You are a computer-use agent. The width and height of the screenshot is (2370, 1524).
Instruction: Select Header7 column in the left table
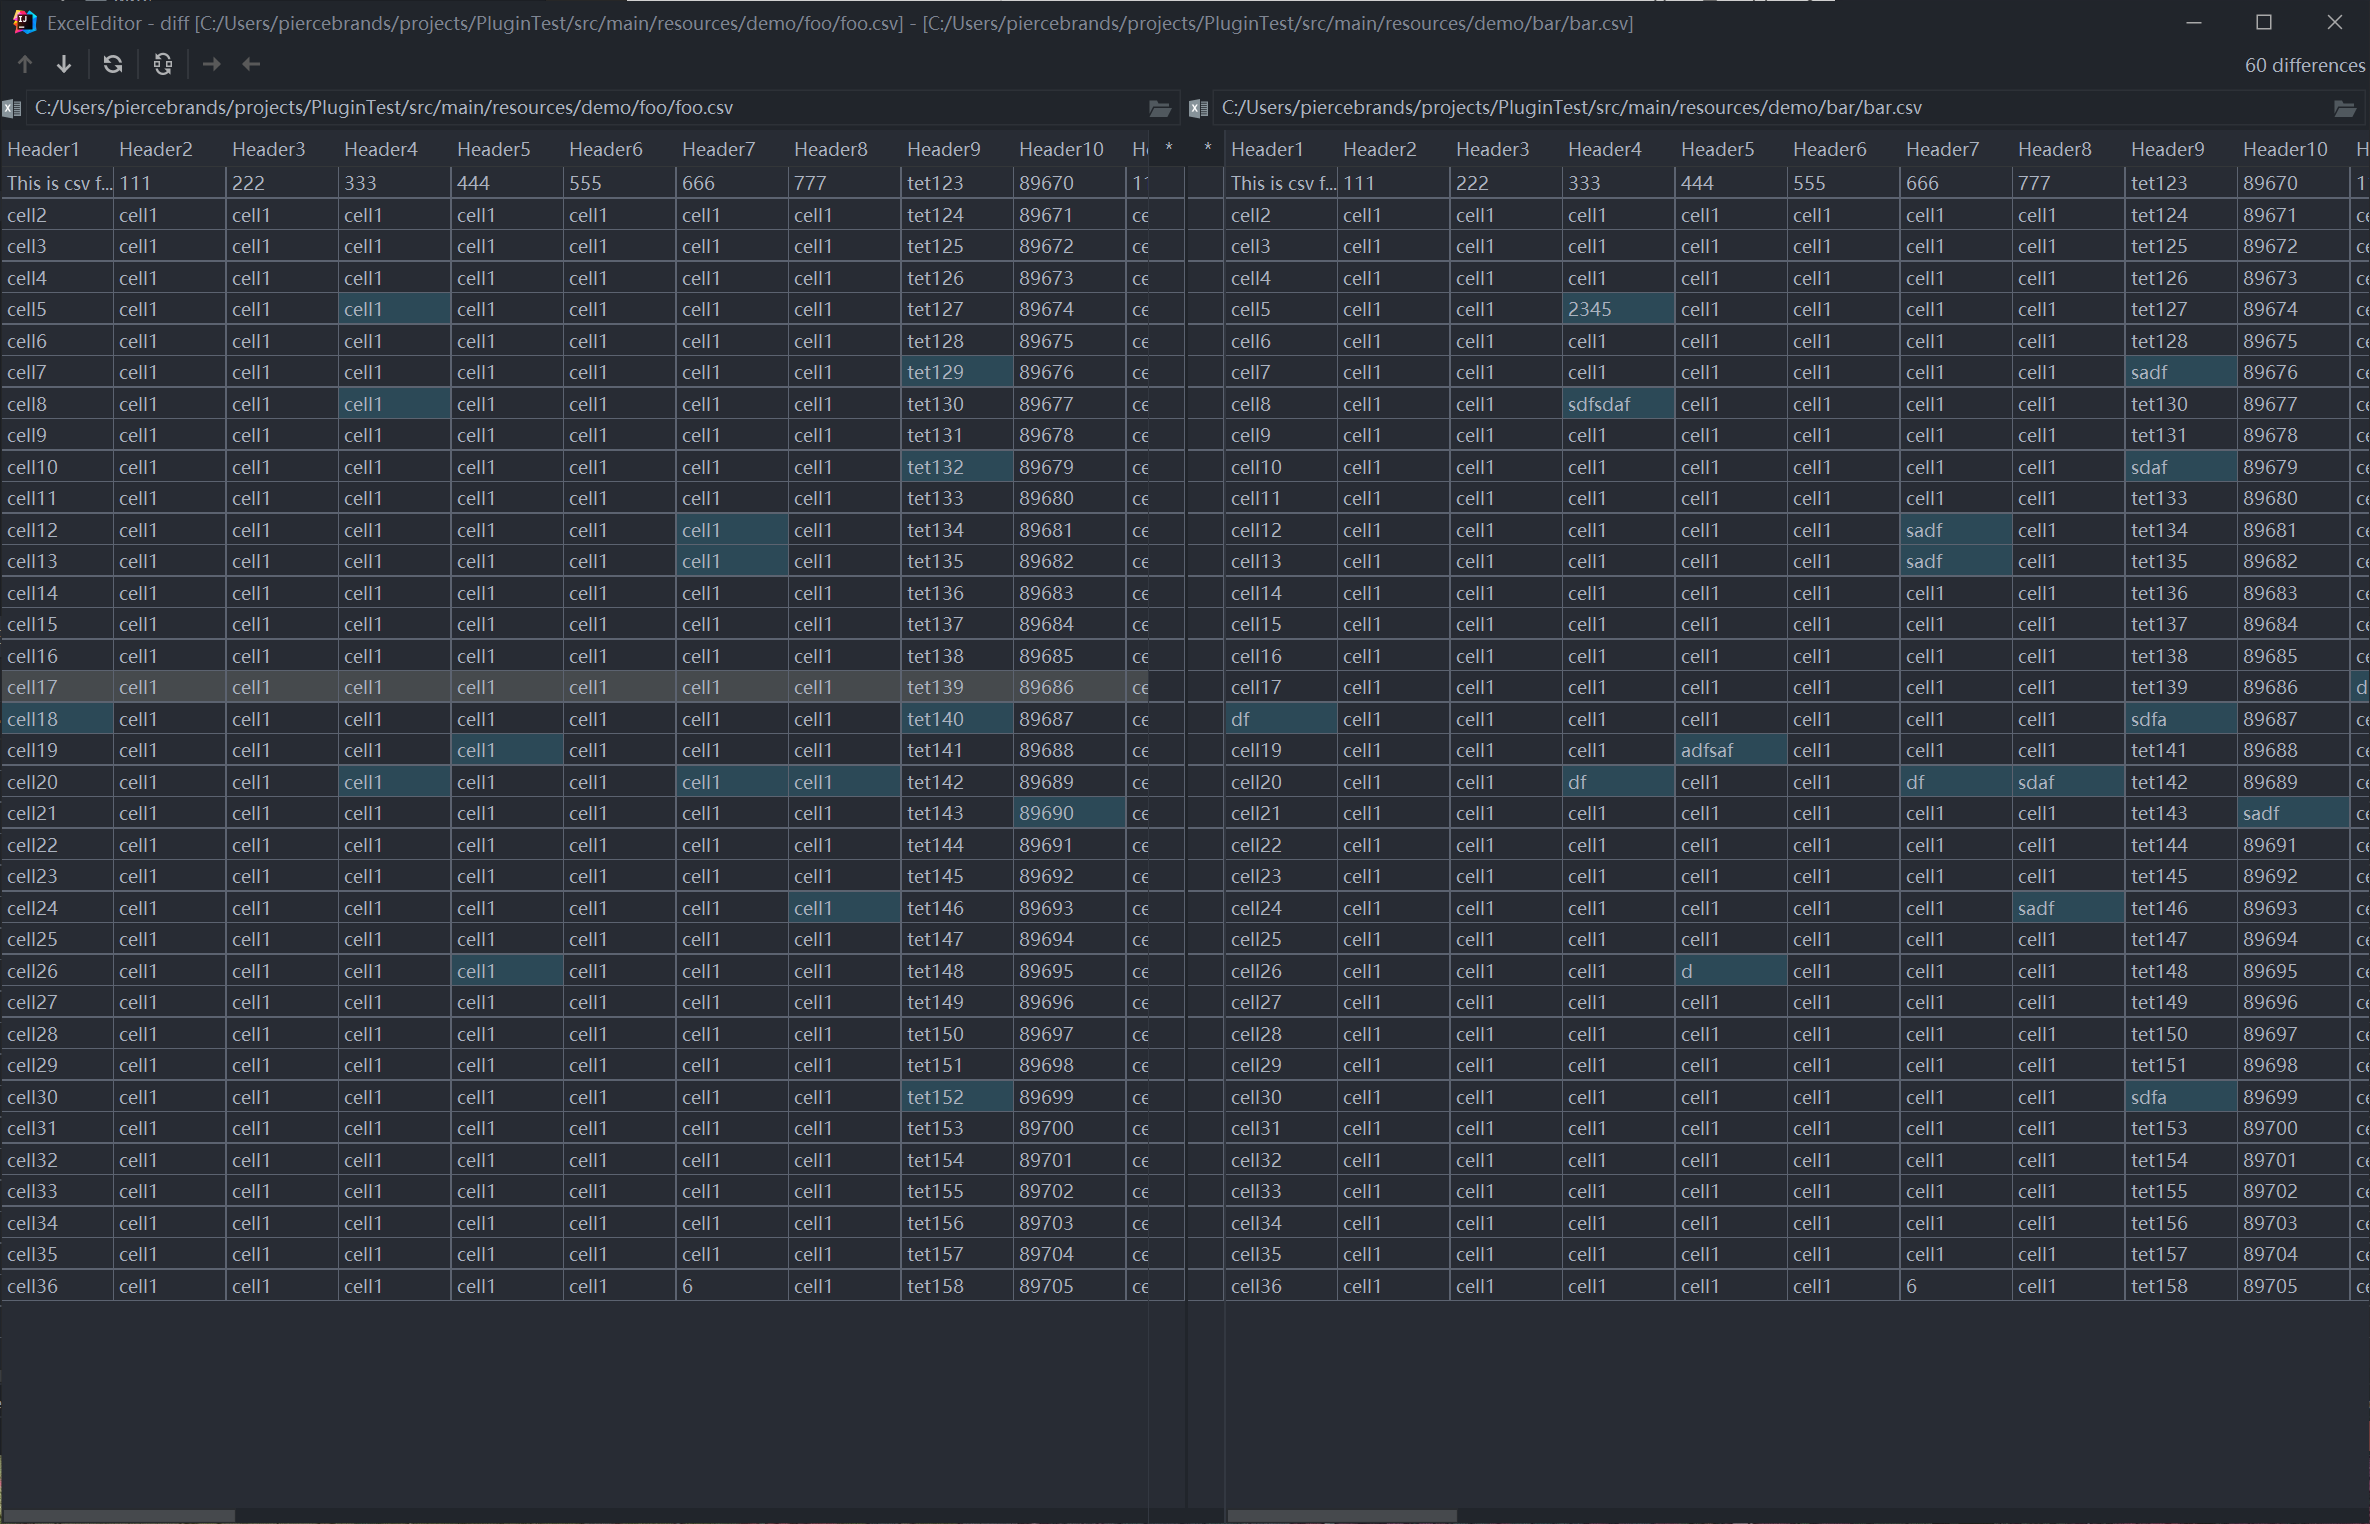tap(732, 149)
